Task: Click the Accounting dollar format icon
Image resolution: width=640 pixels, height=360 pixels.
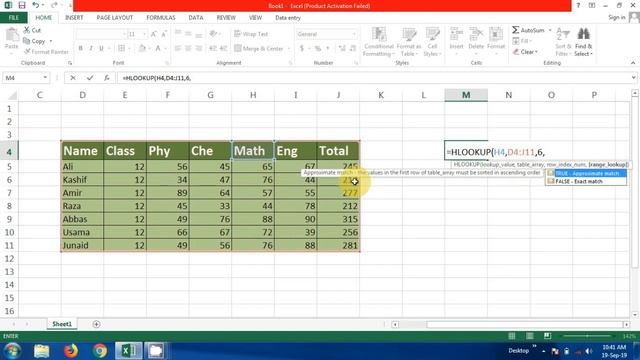Action: click(302, 49)
